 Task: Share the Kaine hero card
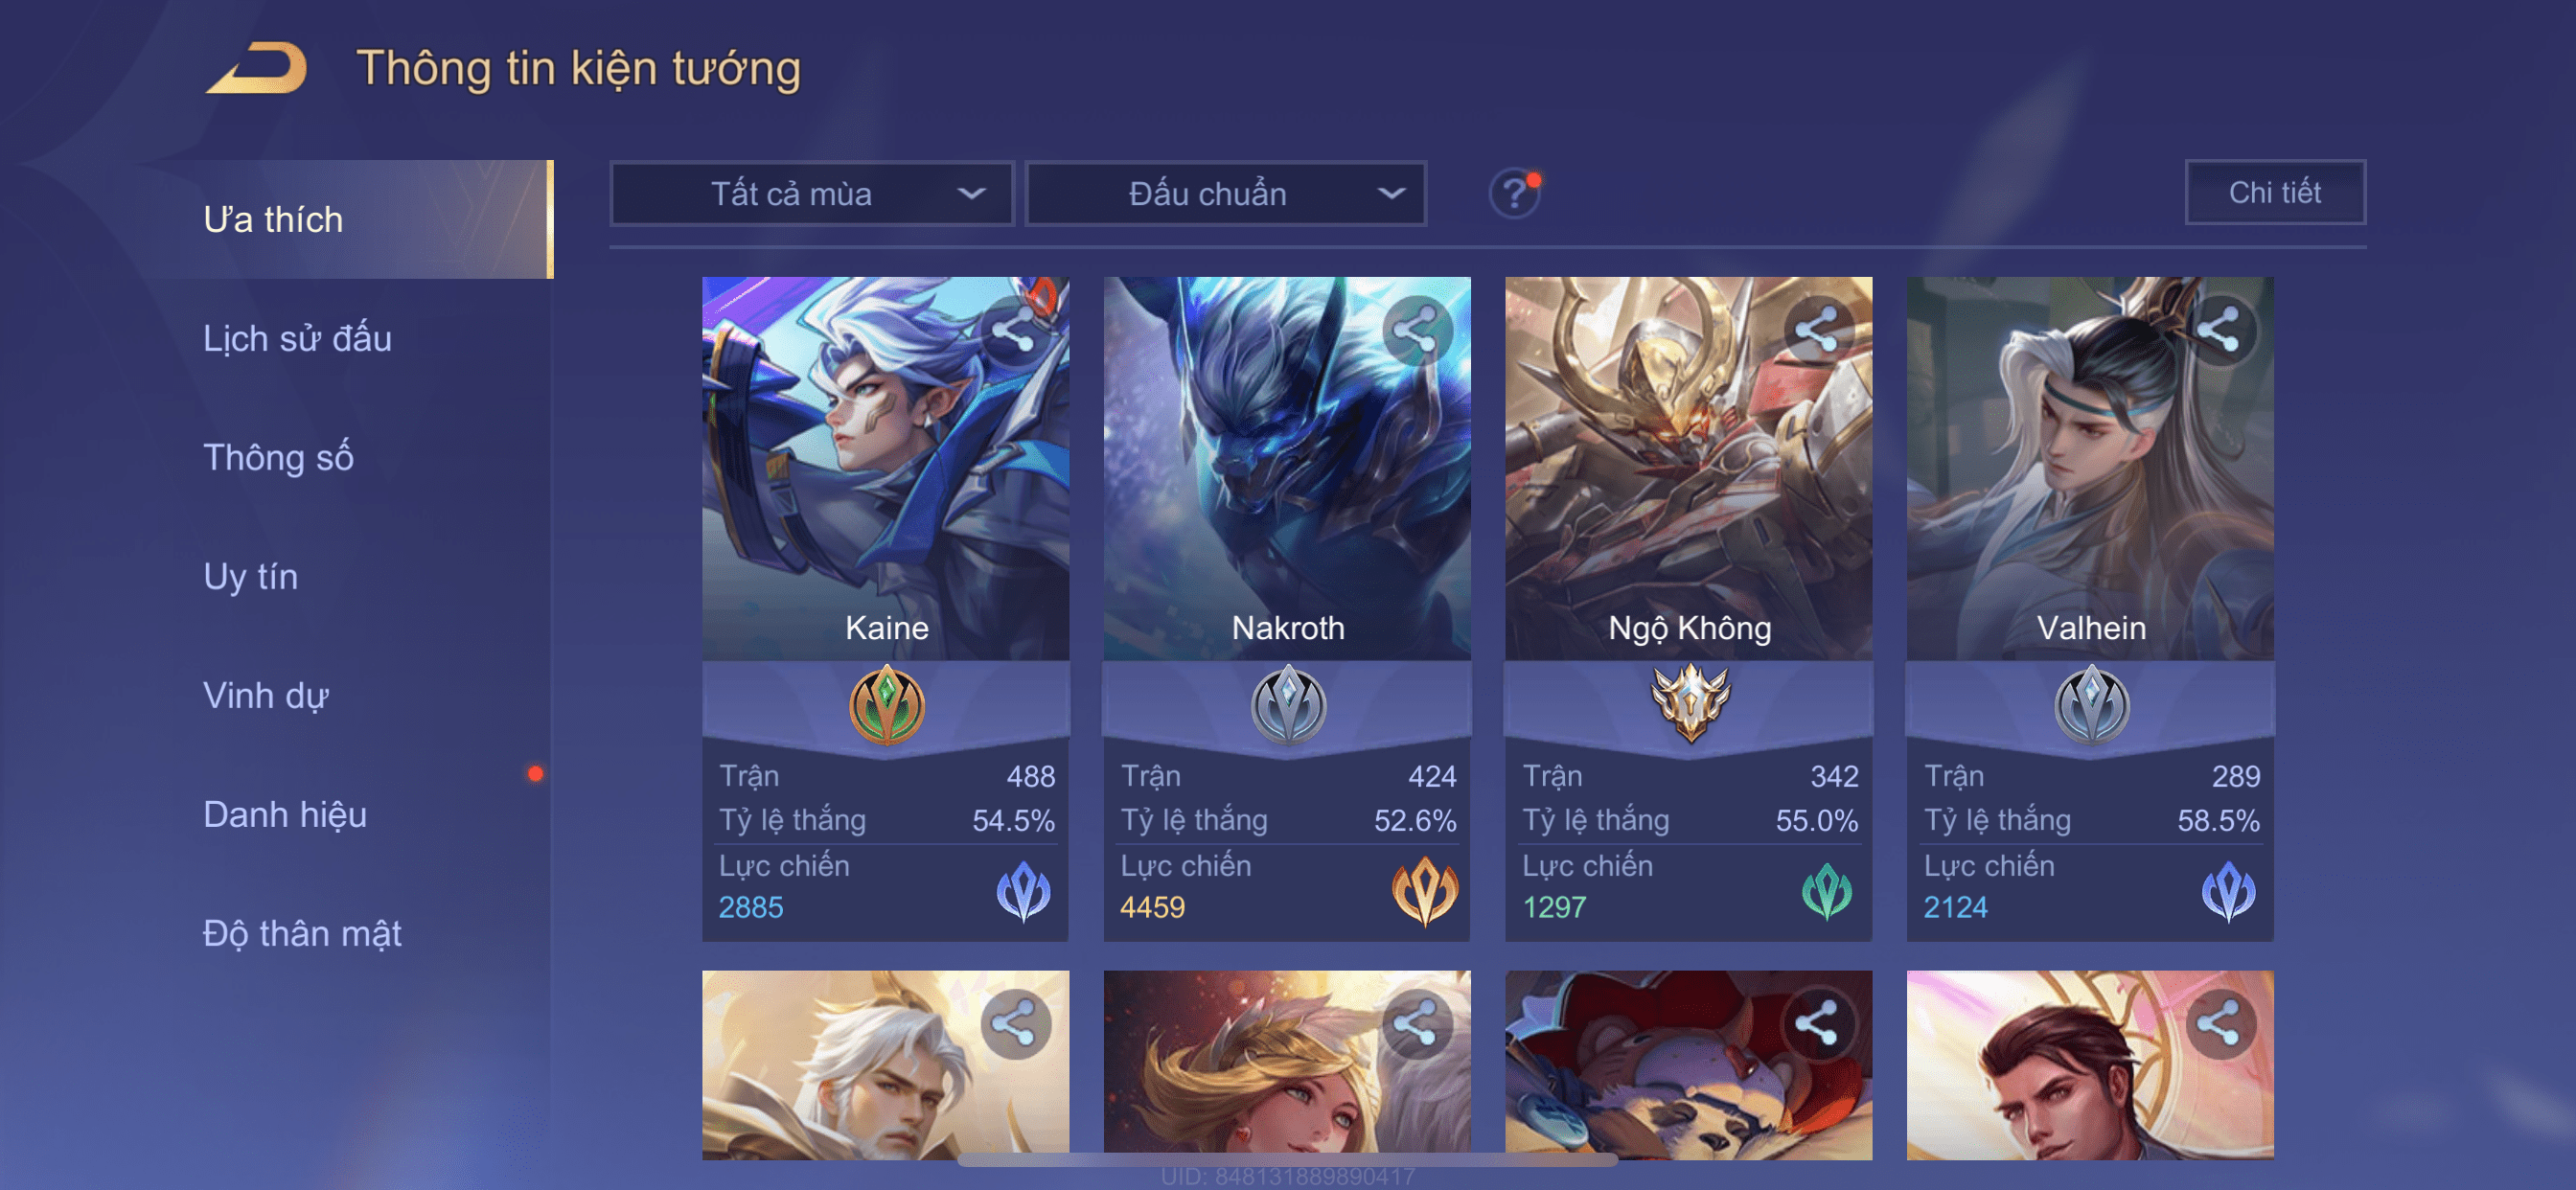pos(1014,330)
